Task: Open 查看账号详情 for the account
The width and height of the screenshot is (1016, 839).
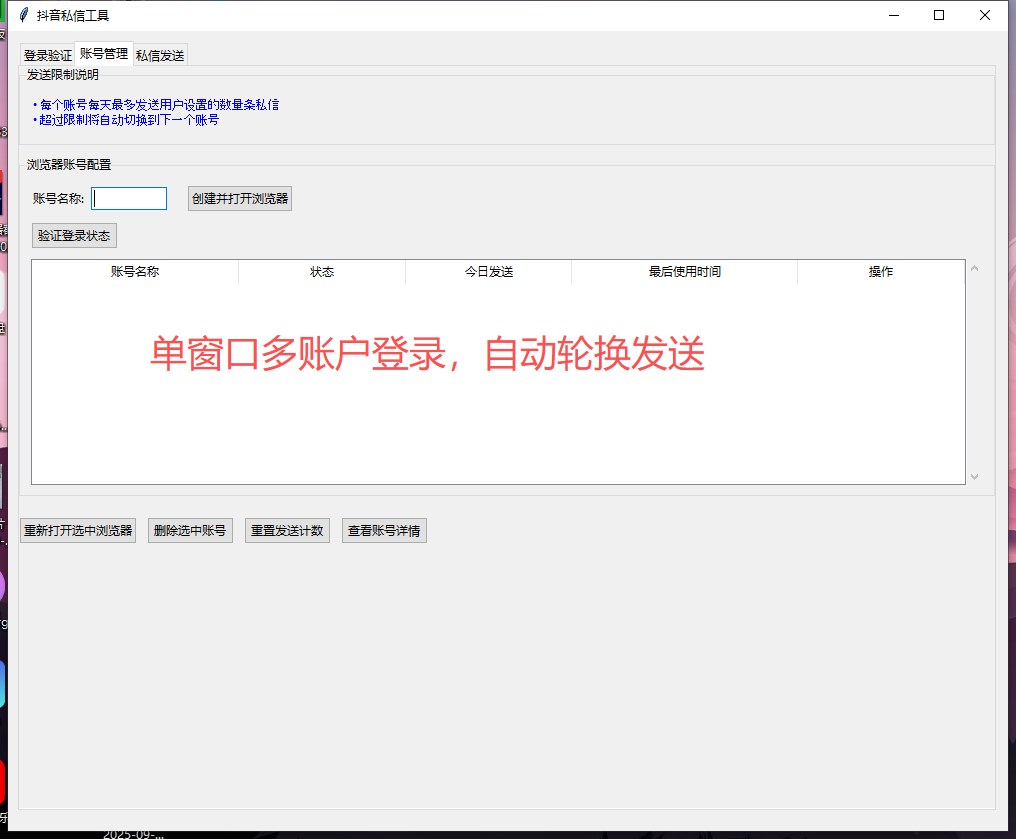Action: point(384,531)
